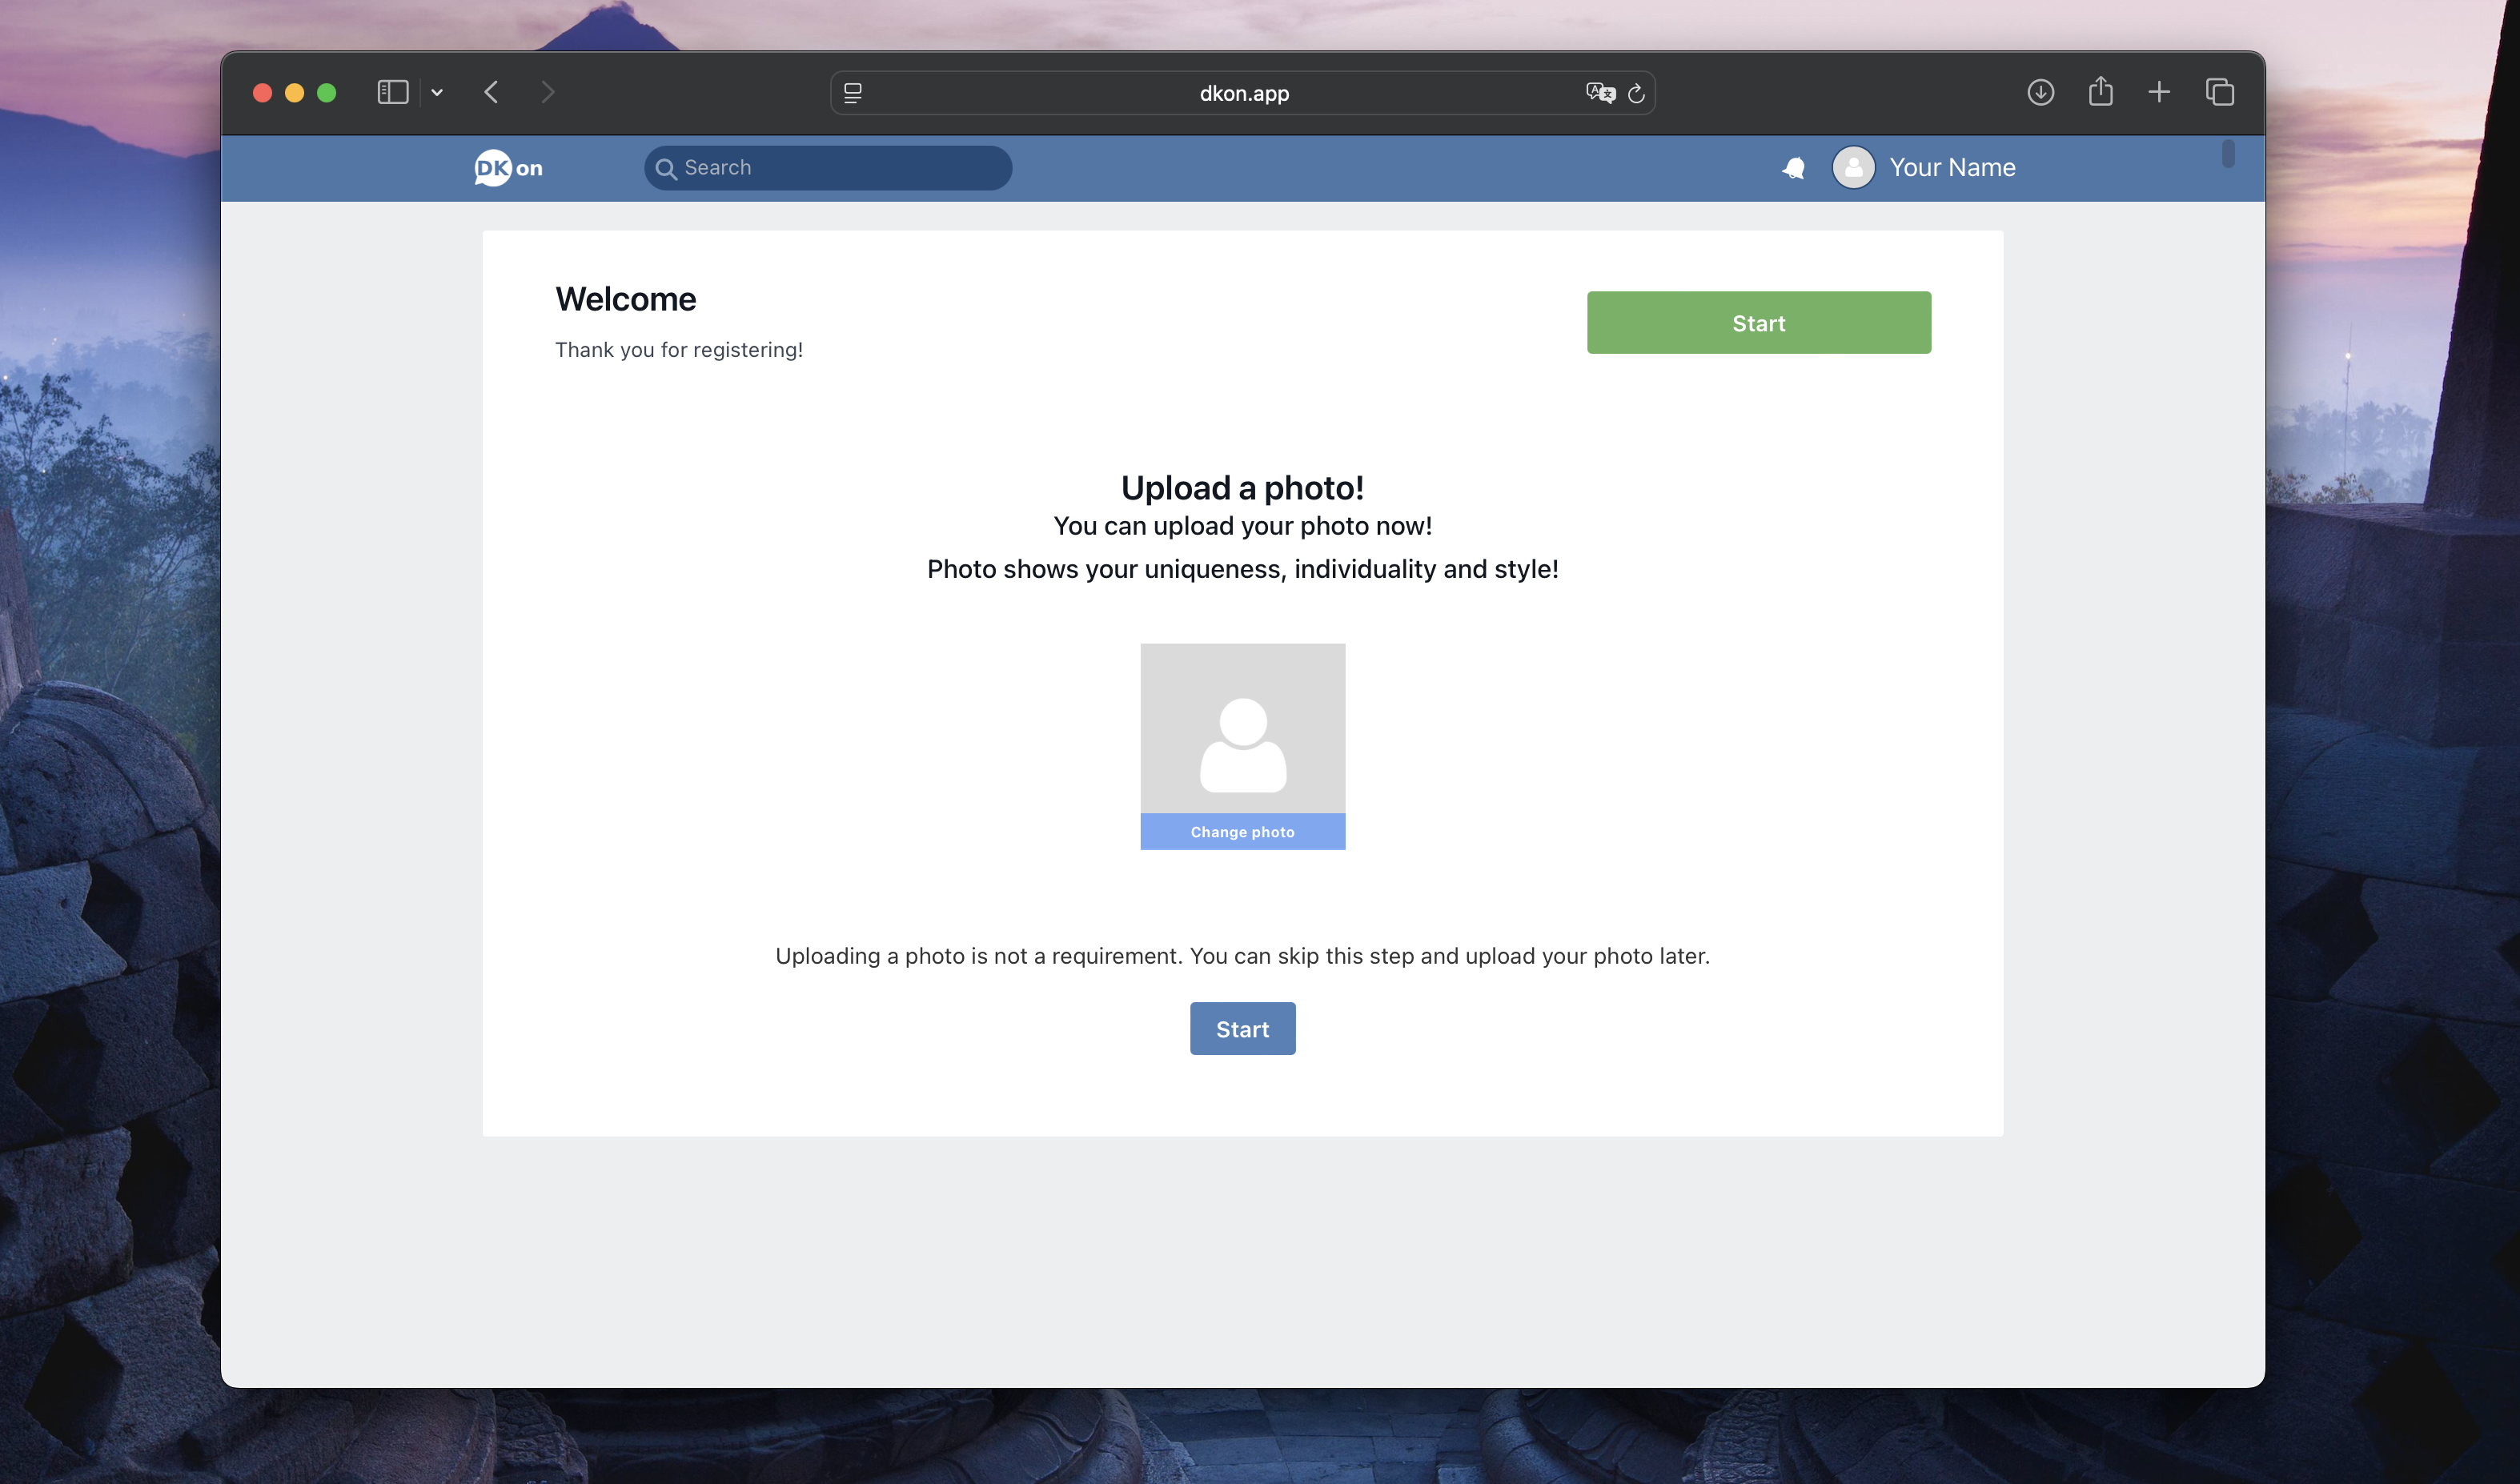Viewport: 2520px width, 1484px height.
Task: Click the green Start button
Action: point(1758,323)
